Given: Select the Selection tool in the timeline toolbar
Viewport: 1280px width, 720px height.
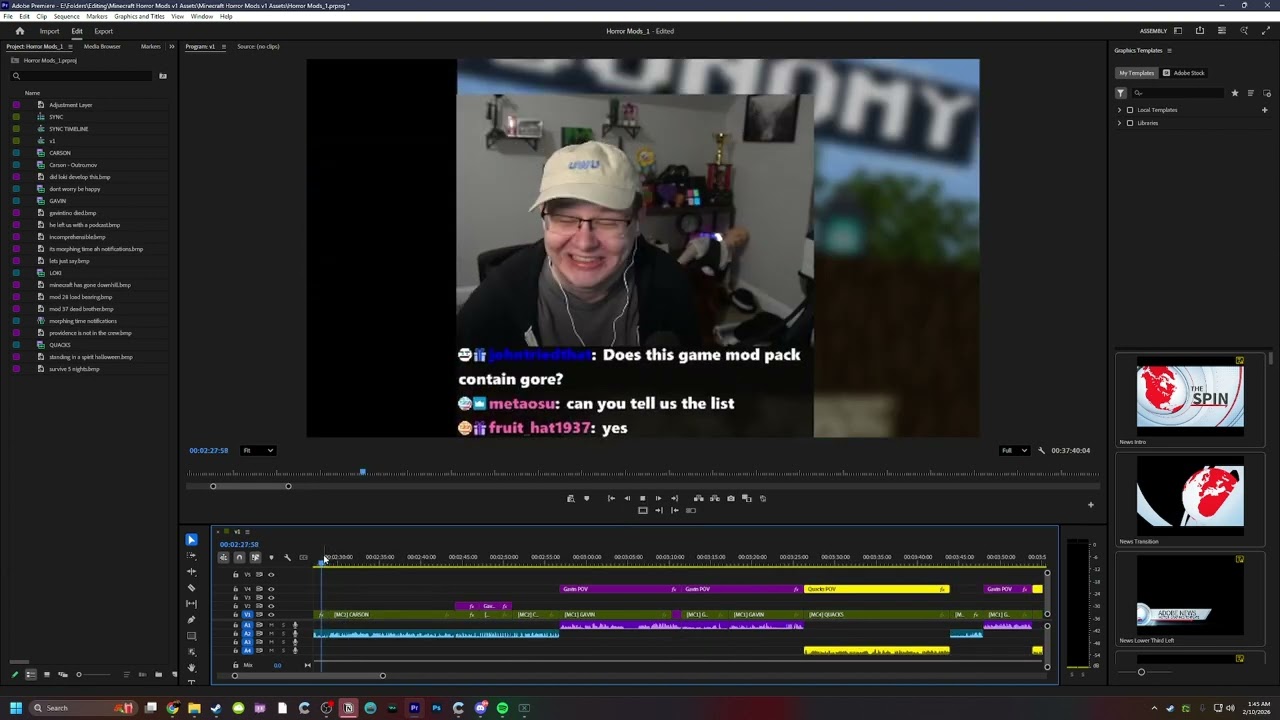Looking at the screenshot, I should pyautogui.click(x=191, y=540).
